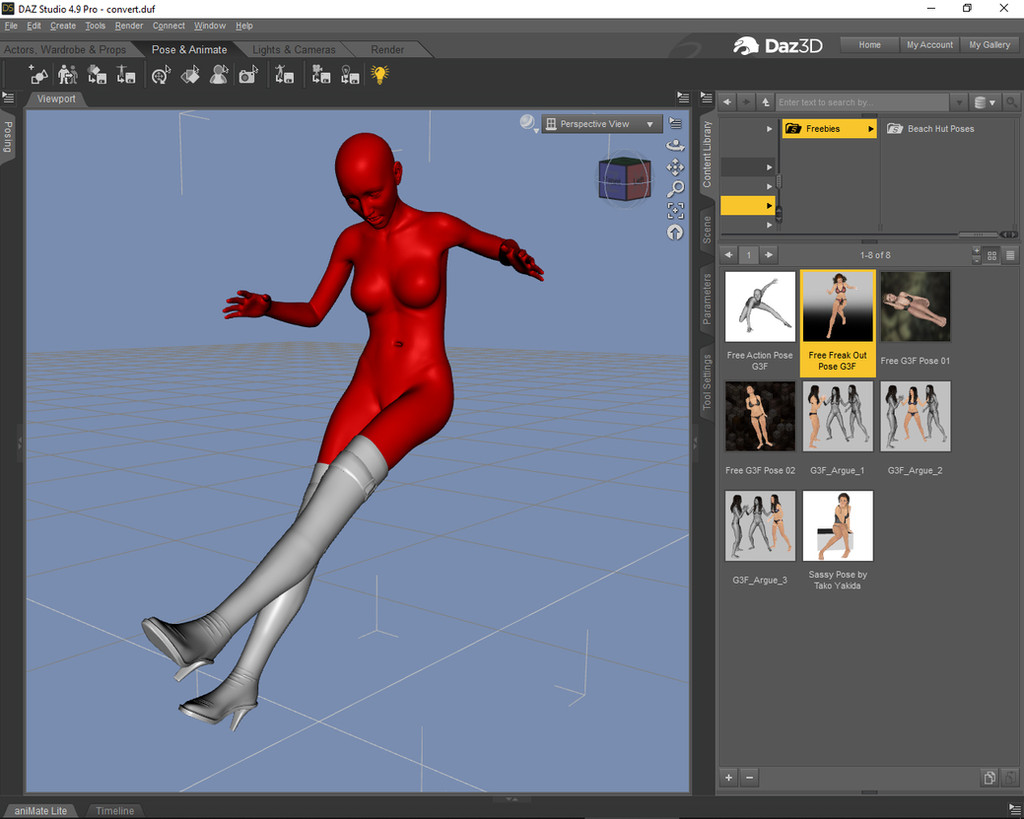
Task: Open the Posing side tab
Action: tap(8, 136)
